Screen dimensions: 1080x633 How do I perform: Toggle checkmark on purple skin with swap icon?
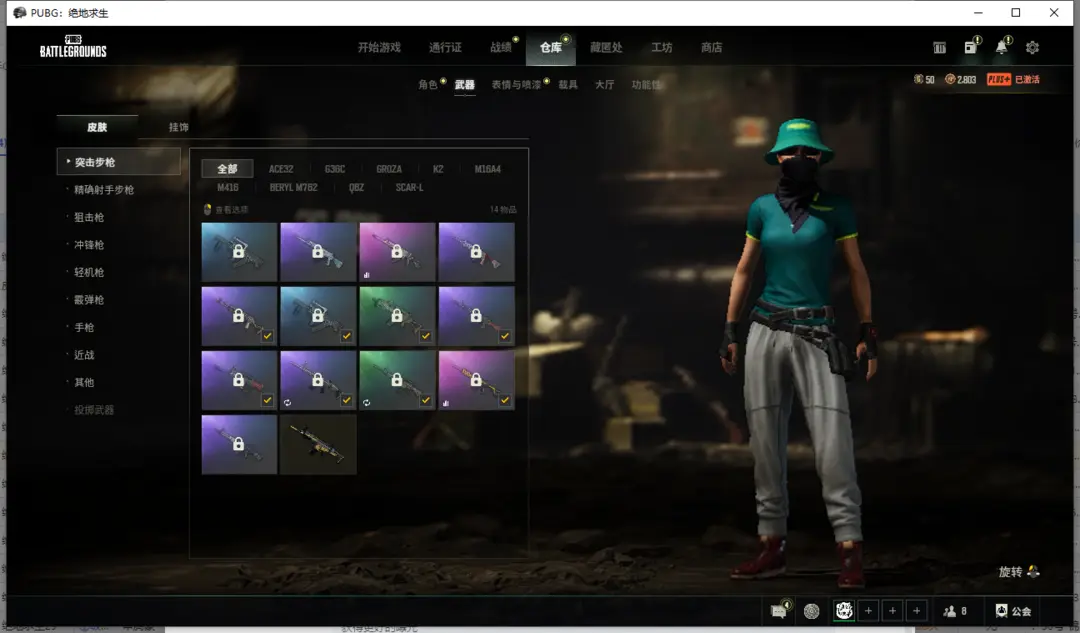coord(346,400)
